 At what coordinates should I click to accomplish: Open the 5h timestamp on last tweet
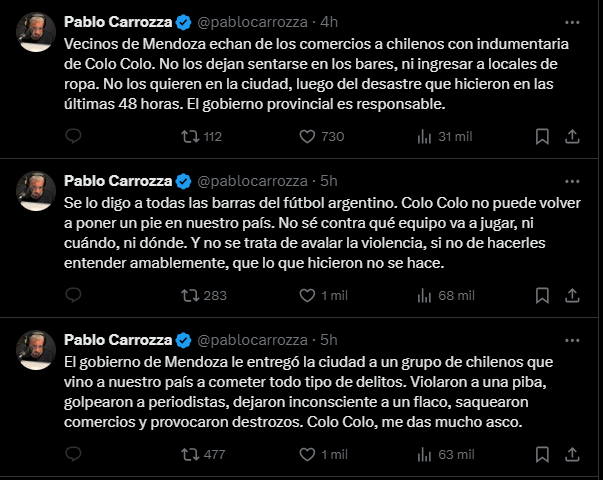coord(329,340)
